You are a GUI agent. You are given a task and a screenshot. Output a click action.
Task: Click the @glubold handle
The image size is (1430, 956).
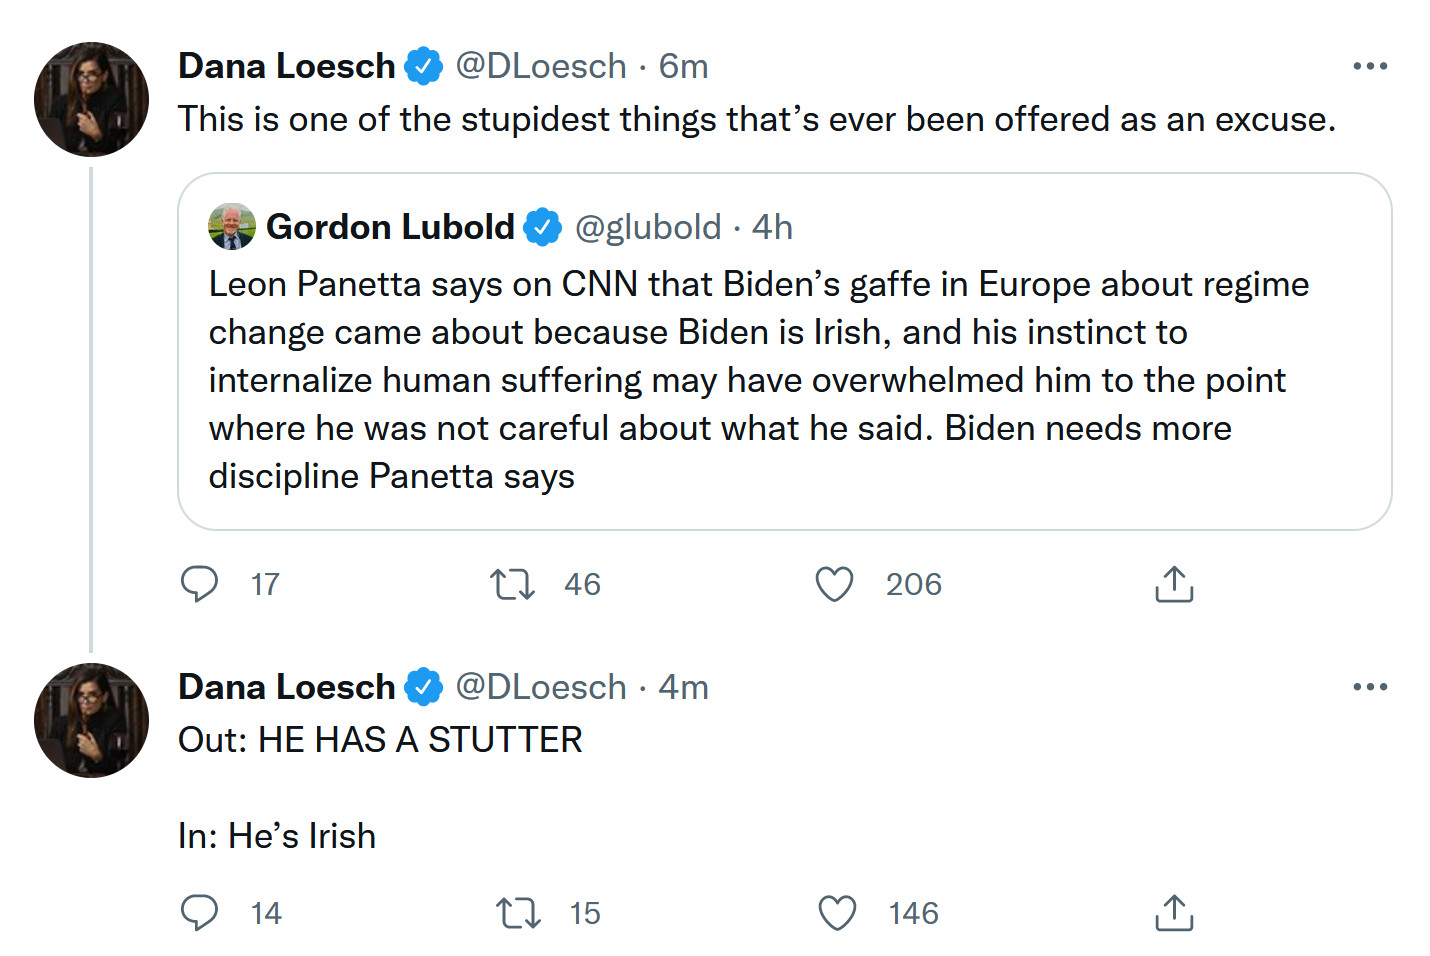pos(647,227)
